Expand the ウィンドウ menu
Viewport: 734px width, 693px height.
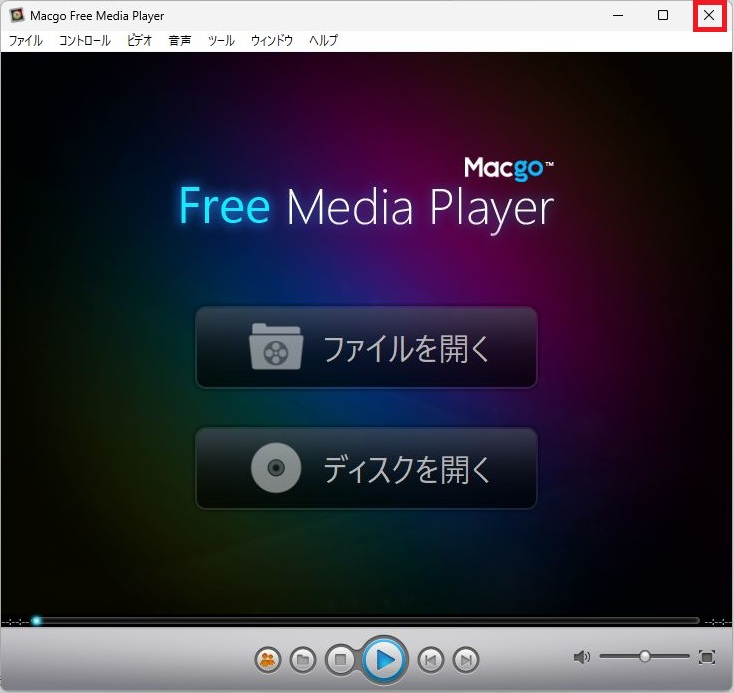pos(272,41)
